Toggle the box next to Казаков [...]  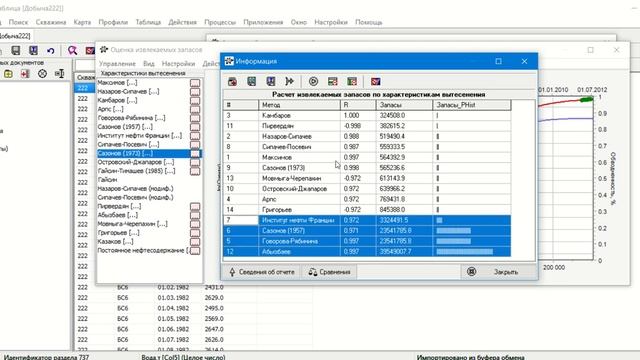tap(195, 242)
